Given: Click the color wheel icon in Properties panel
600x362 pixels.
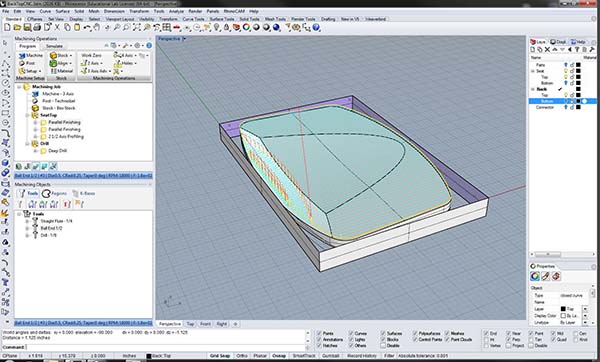Looking at the screenshot, I should 535,276.
